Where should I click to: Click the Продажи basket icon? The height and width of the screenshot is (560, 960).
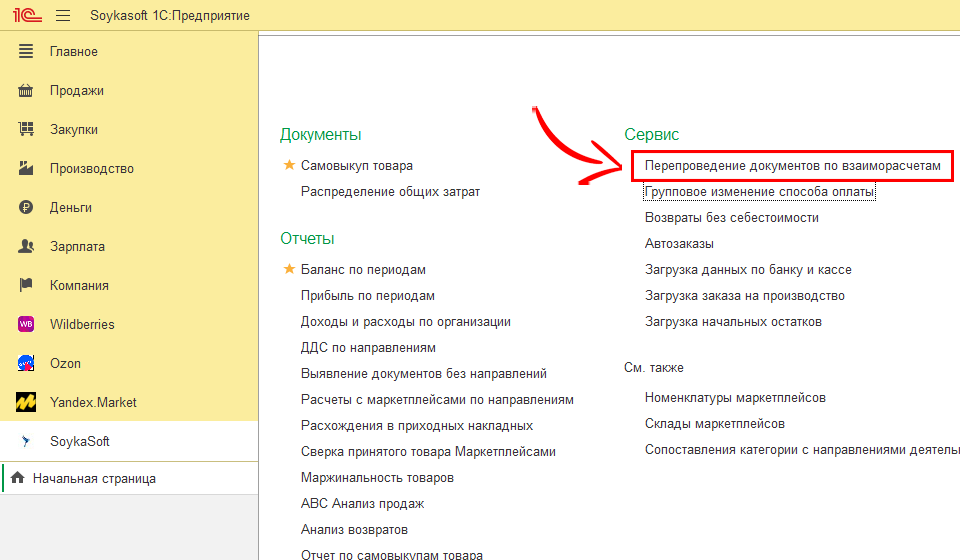click(x=27, y=91)
